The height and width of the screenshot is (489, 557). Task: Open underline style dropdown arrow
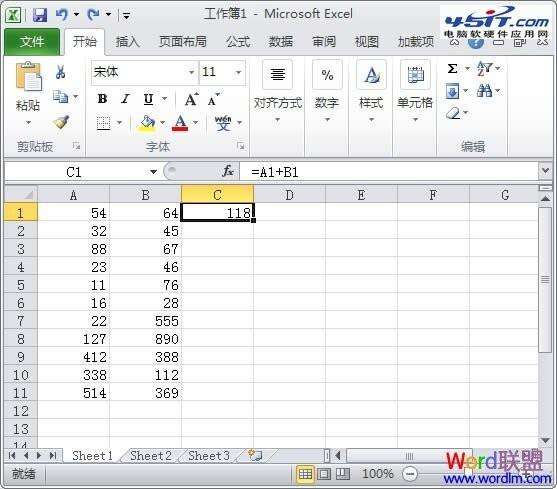[164, 99]
